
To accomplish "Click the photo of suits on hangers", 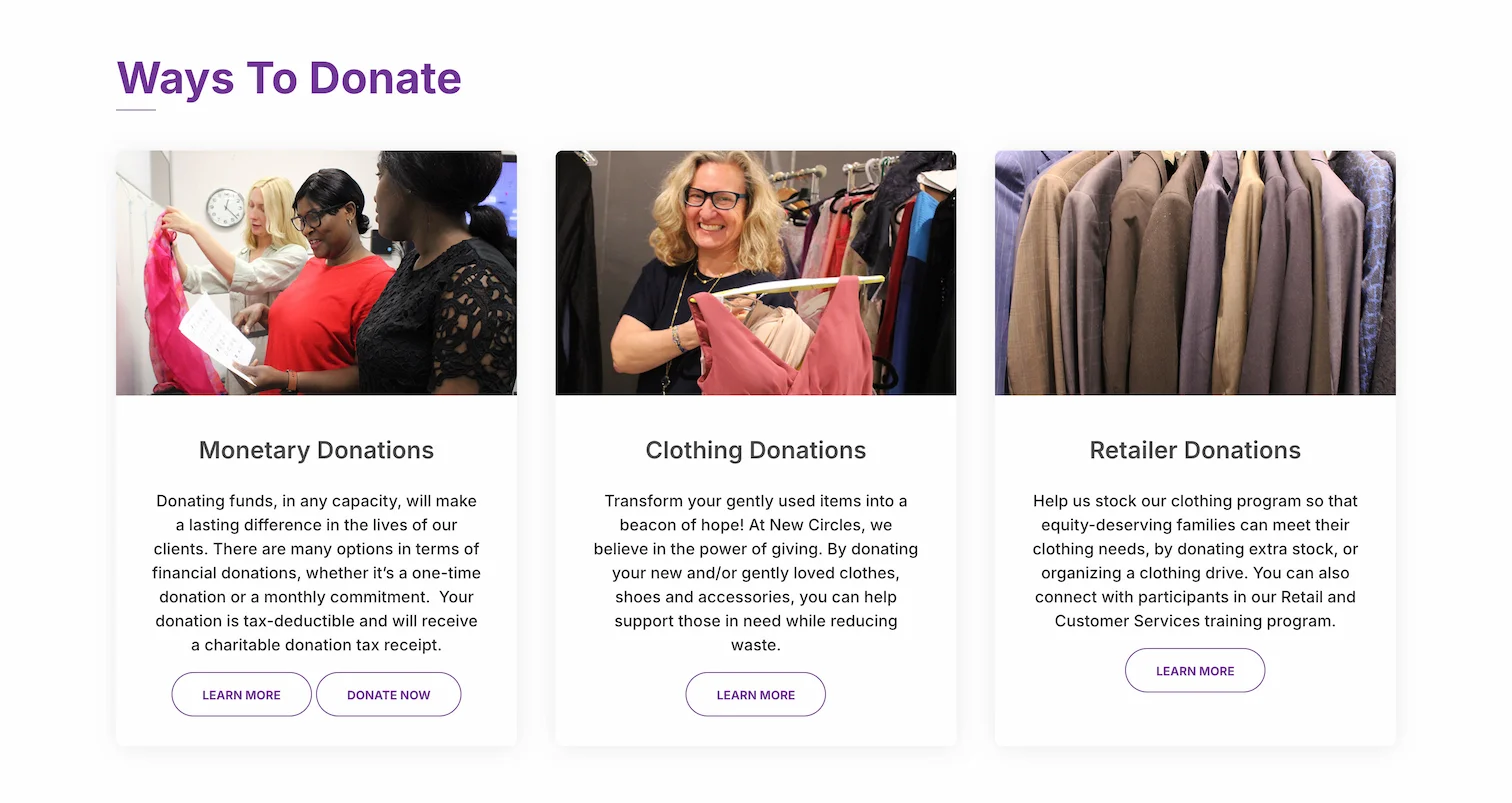I will (x=1194, y=272).
